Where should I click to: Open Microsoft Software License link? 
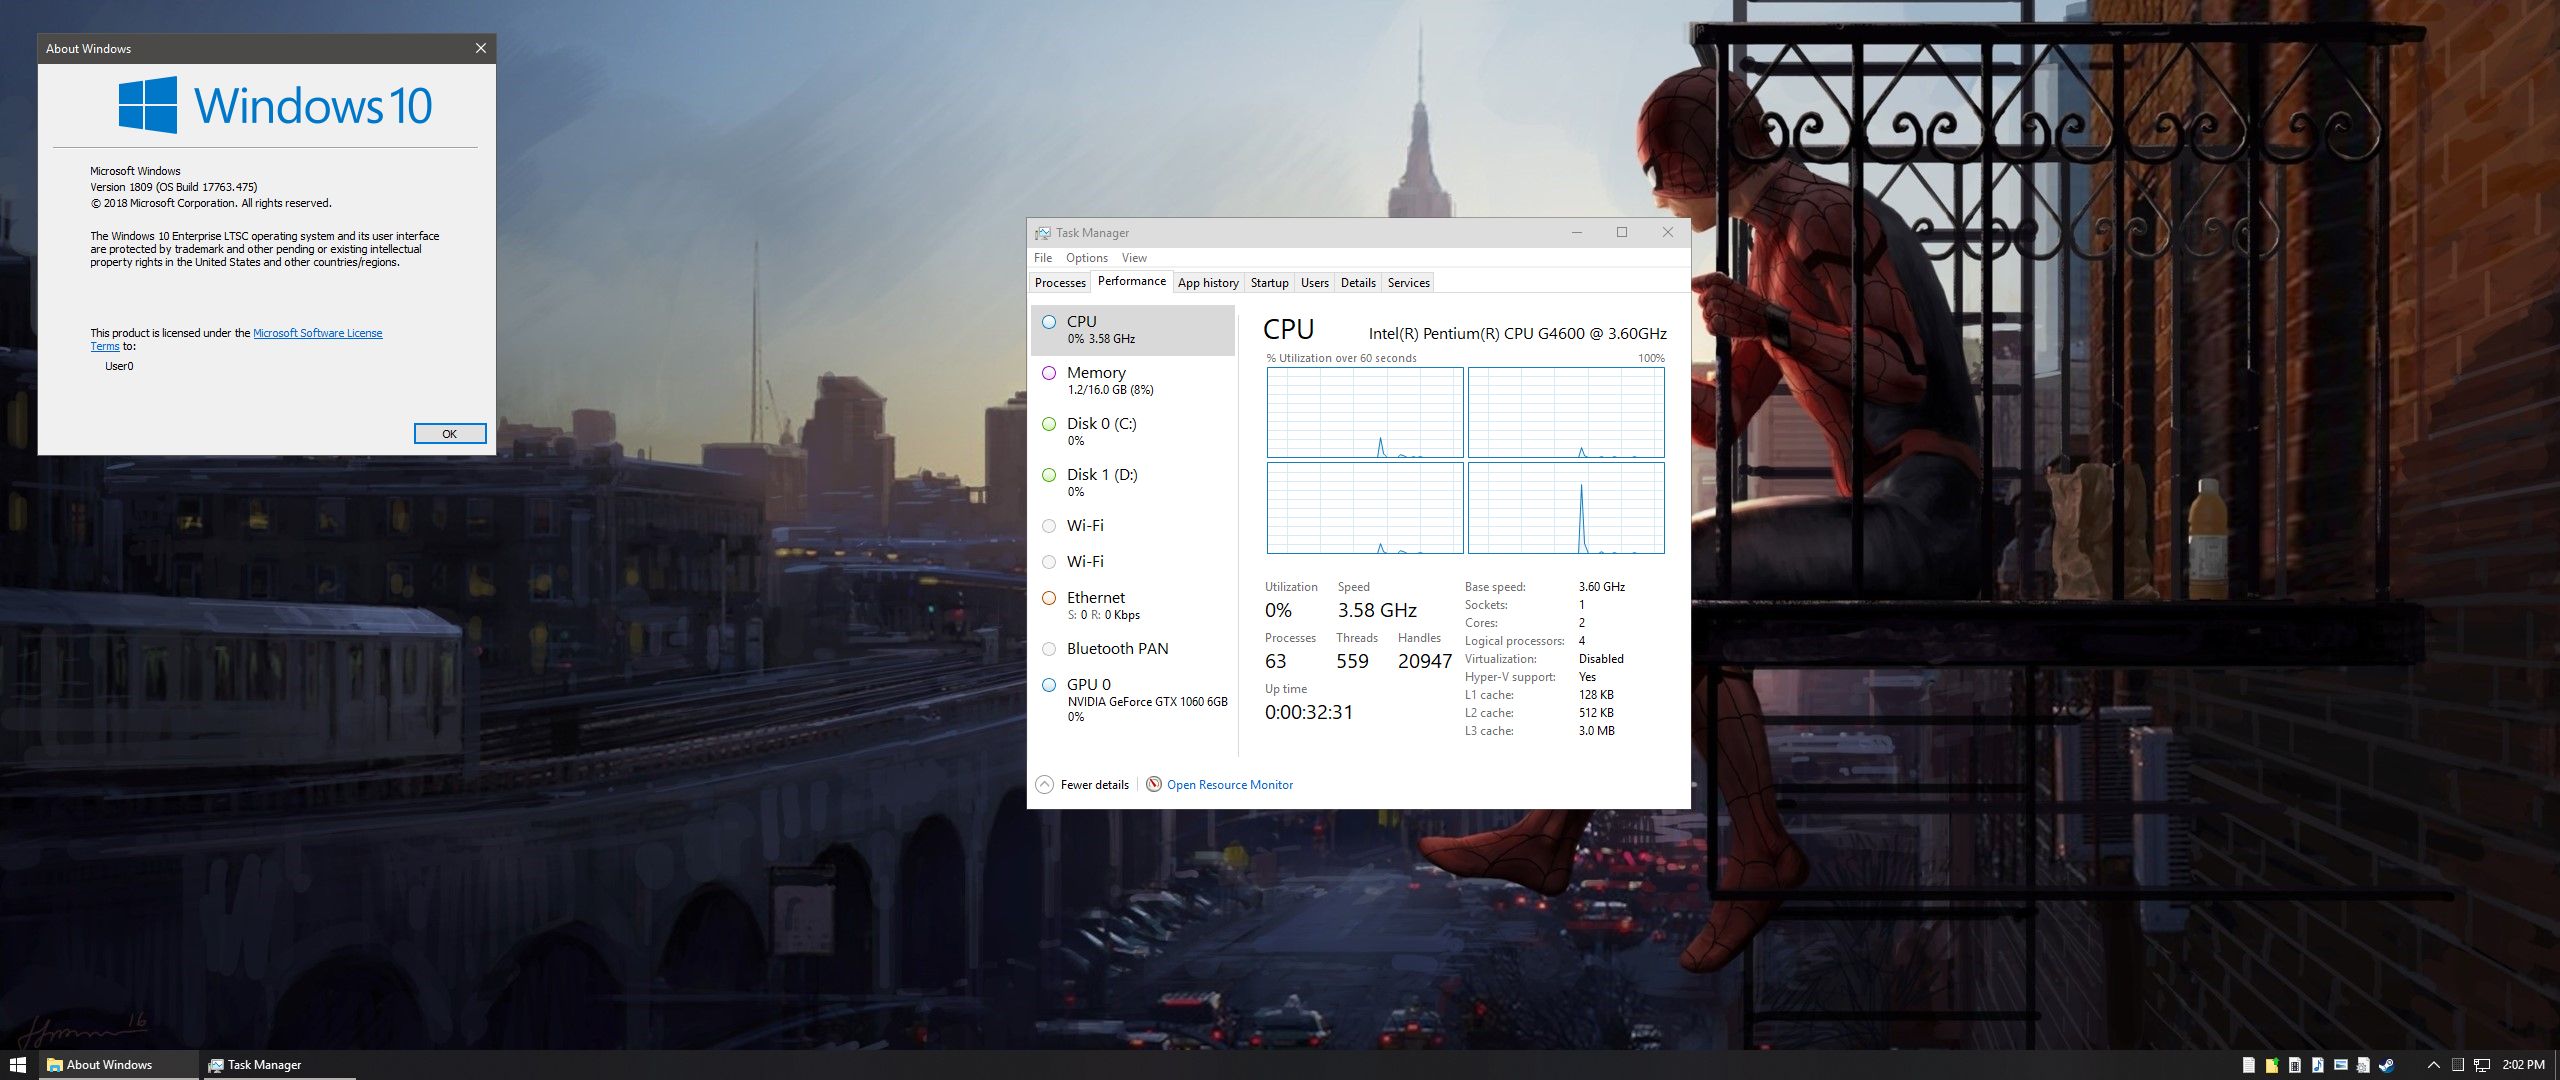[x=317, y=334]
